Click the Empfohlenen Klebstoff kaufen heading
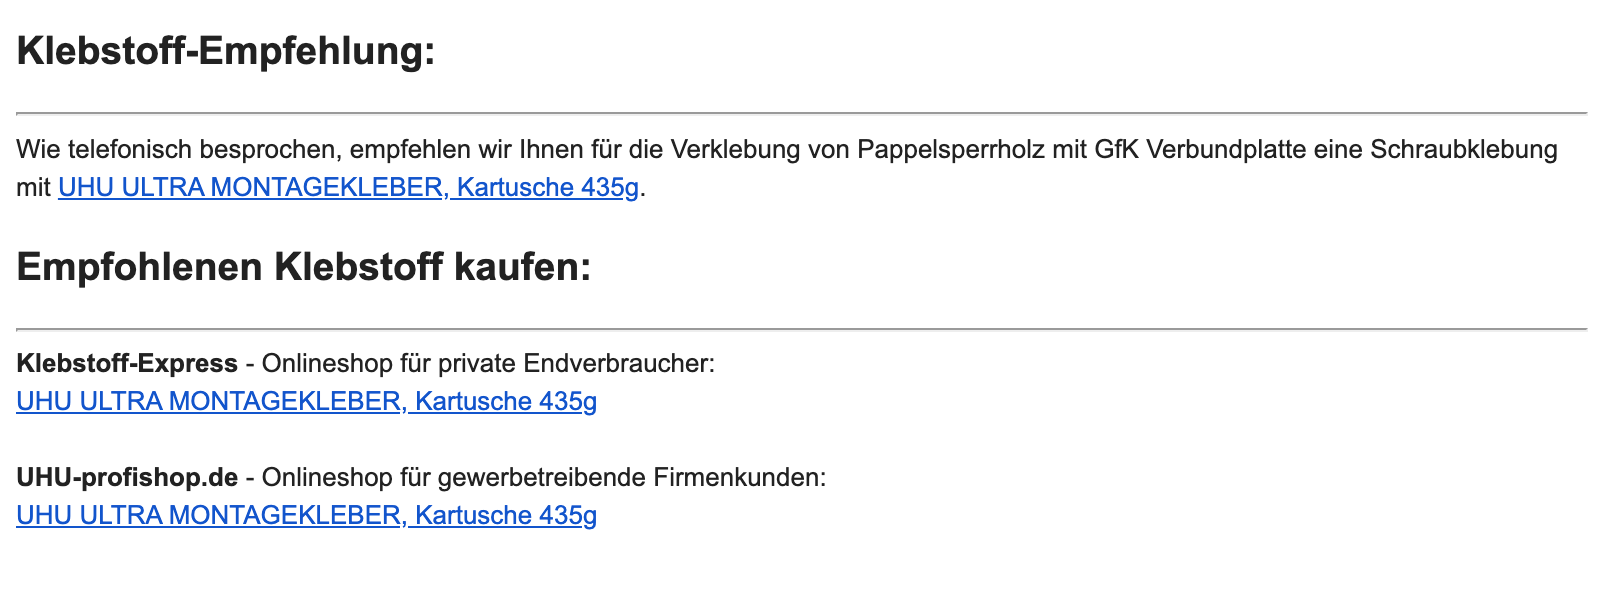 pyautogui.click(x=304, y=267)
